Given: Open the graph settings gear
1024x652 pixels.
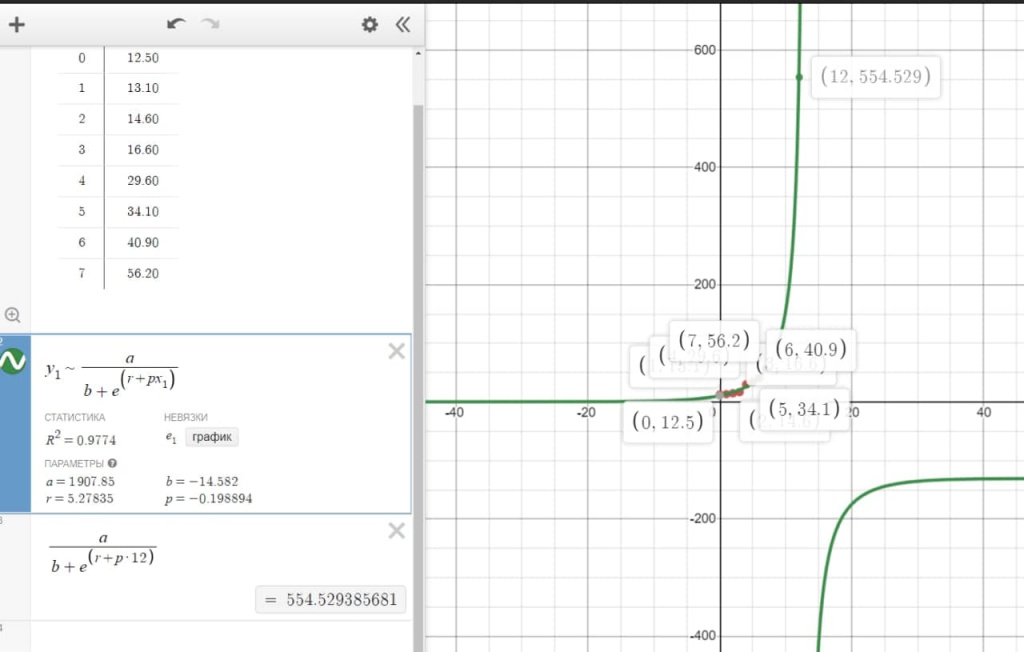Looking at the screenshot, I should point(370,25).
